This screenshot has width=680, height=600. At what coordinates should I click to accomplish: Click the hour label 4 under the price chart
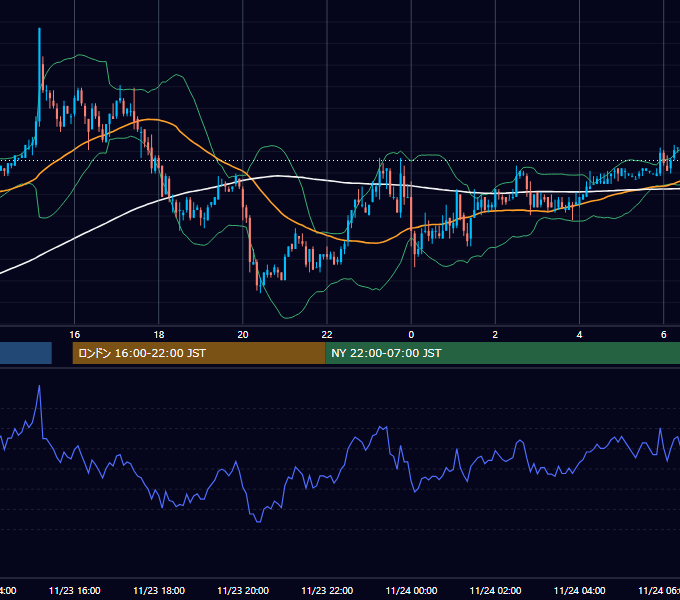pyautogui.click(x=579, y=334)
